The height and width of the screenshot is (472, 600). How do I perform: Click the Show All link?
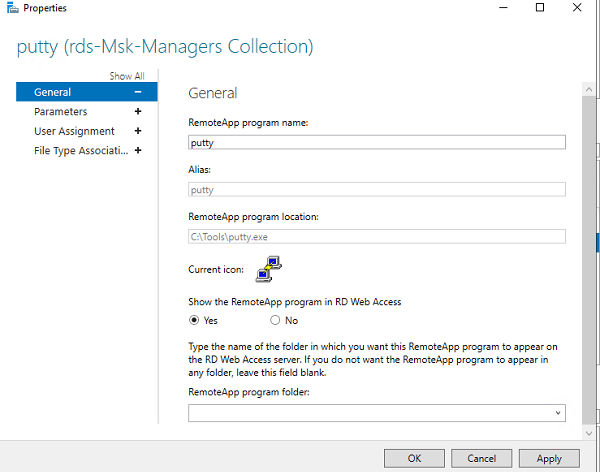click(127, 76)
